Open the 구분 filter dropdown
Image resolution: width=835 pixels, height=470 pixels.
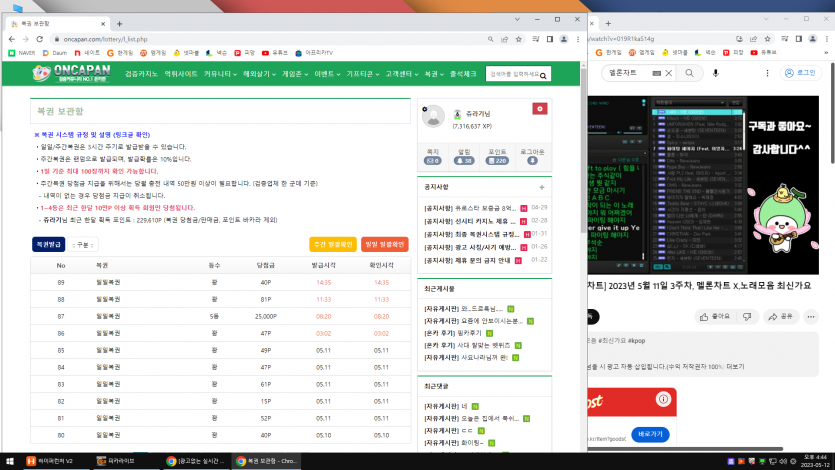(x=83, y=245)
